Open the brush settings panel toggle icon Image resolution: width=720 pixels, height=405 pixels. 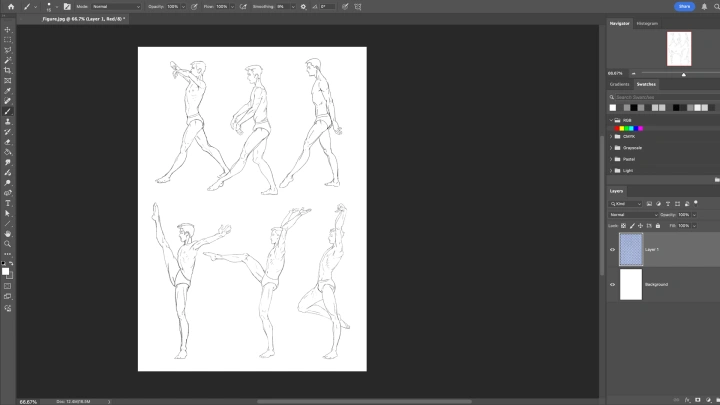pos(67,6)
